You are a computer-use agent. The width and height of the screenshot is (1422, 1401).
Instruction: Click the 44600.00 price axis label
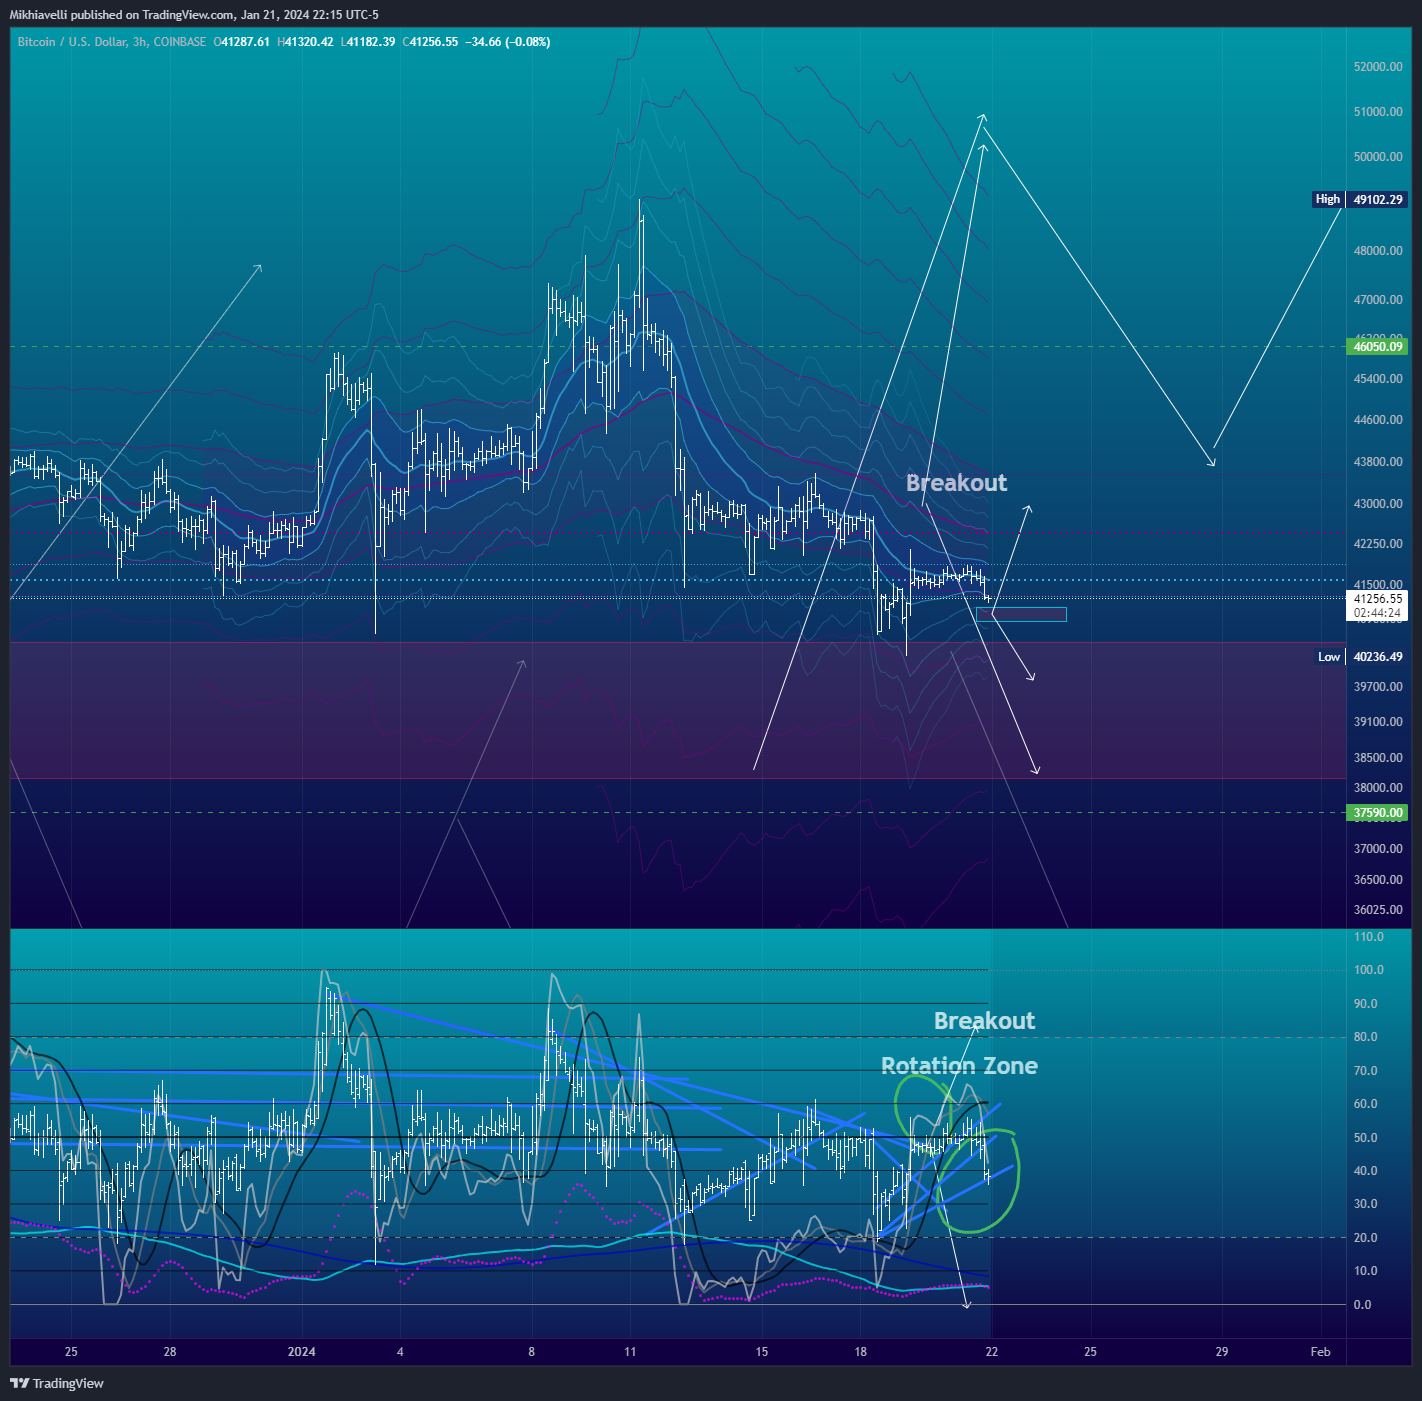click(x=1378, y=420)
